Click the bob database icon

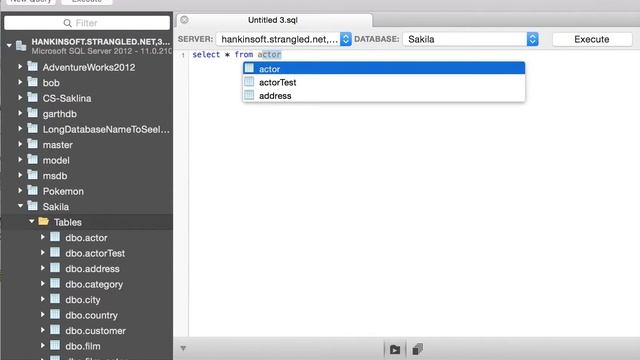point(33,82)
